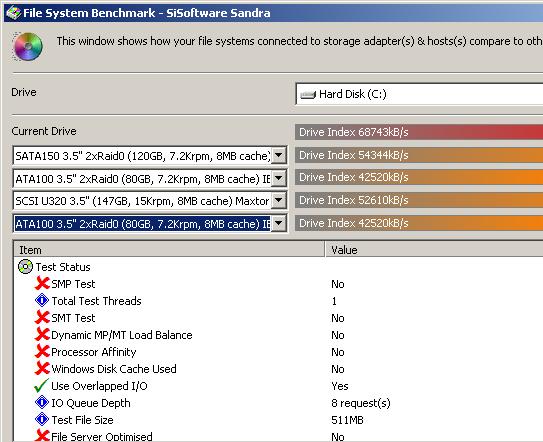Click the red Drive Index 68743kB/s bar
Image resolution: width=543 pixels, height=442 pixels.
tap(419, 132)
